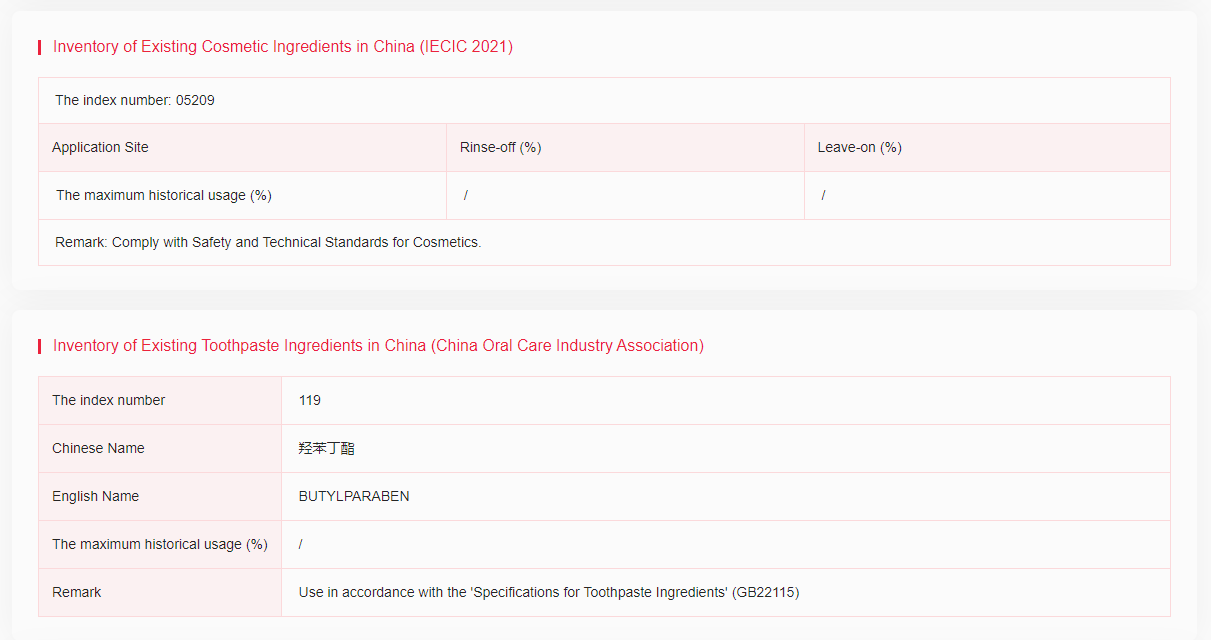Click the Leave-on (%) column header
This screenshot has width=1211, height=640.
tap(859, 147)
